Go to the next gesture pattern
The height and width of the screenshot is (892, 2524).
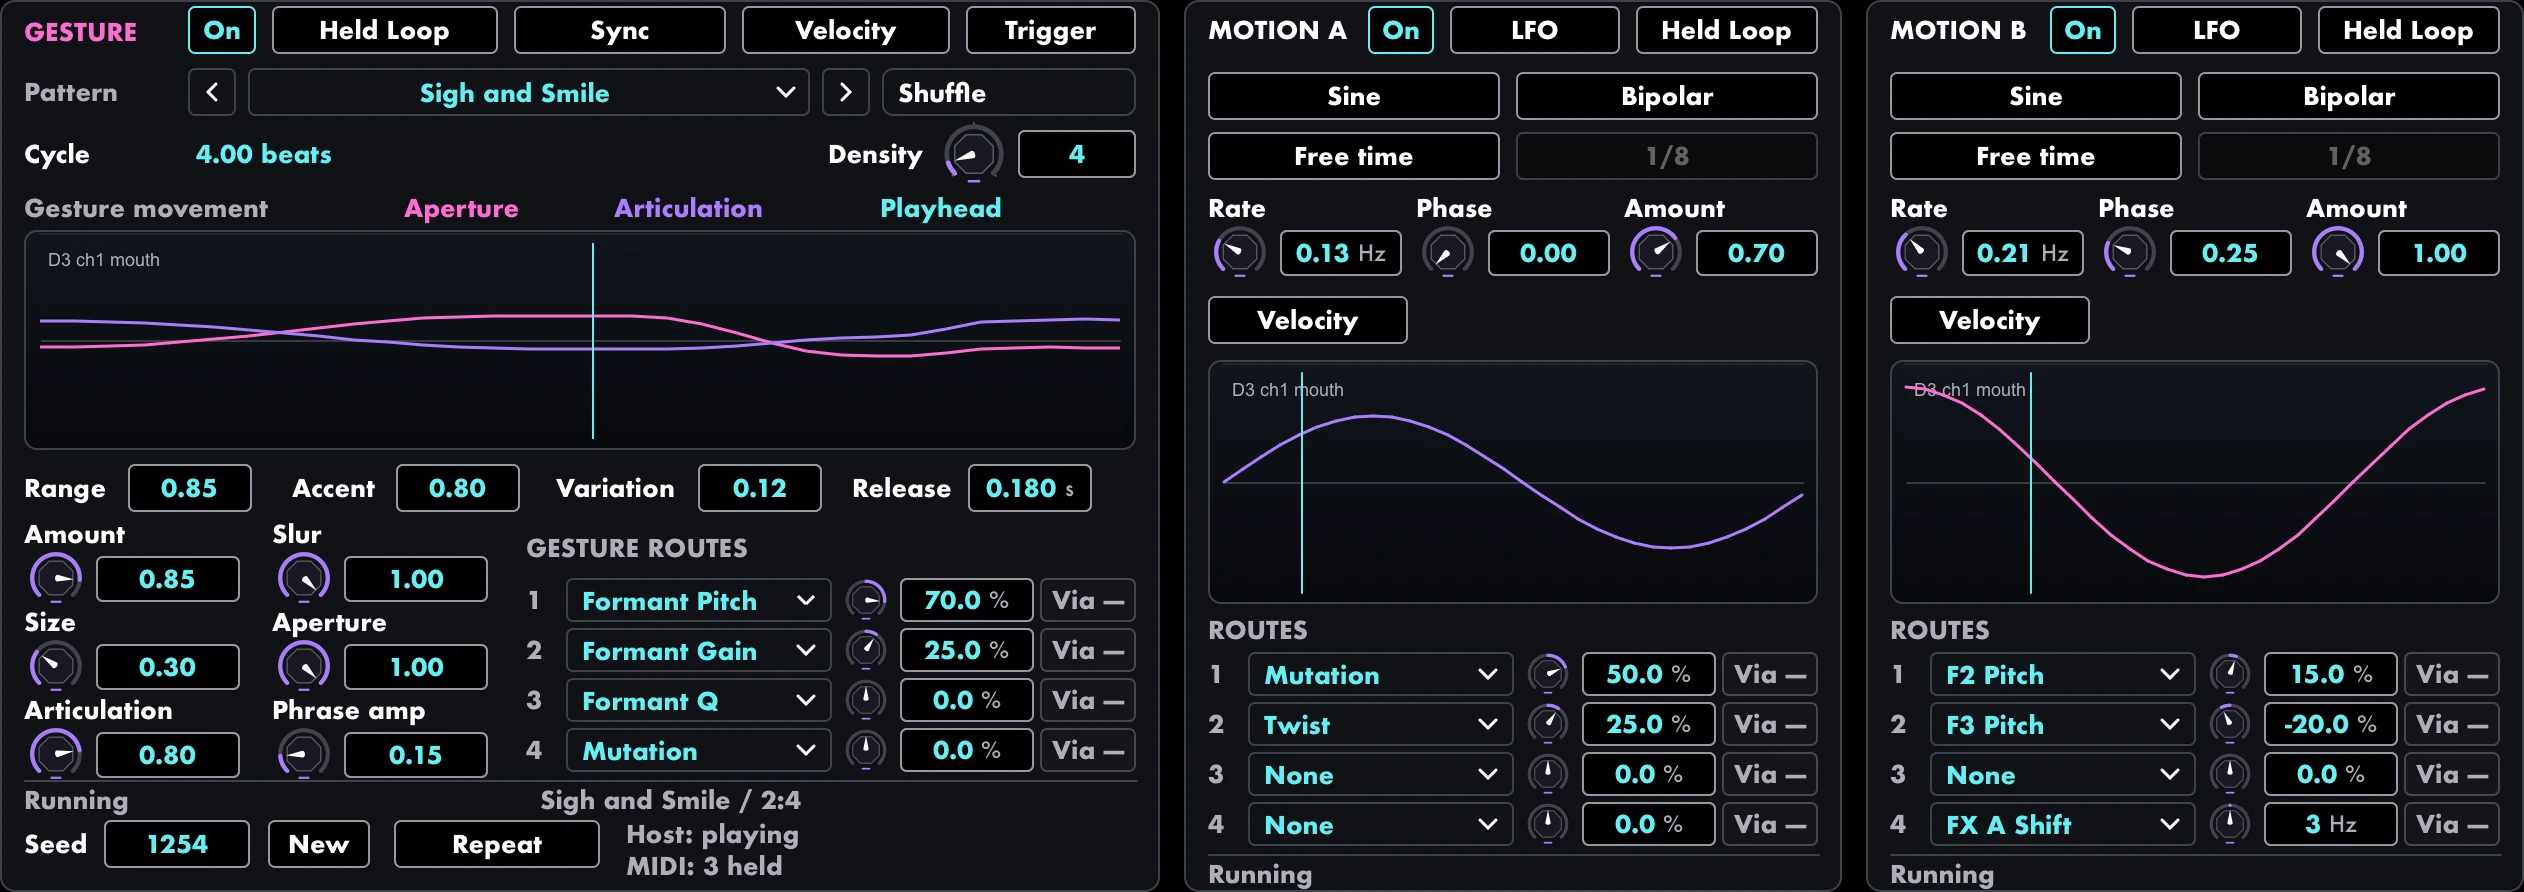pos(846,93)
